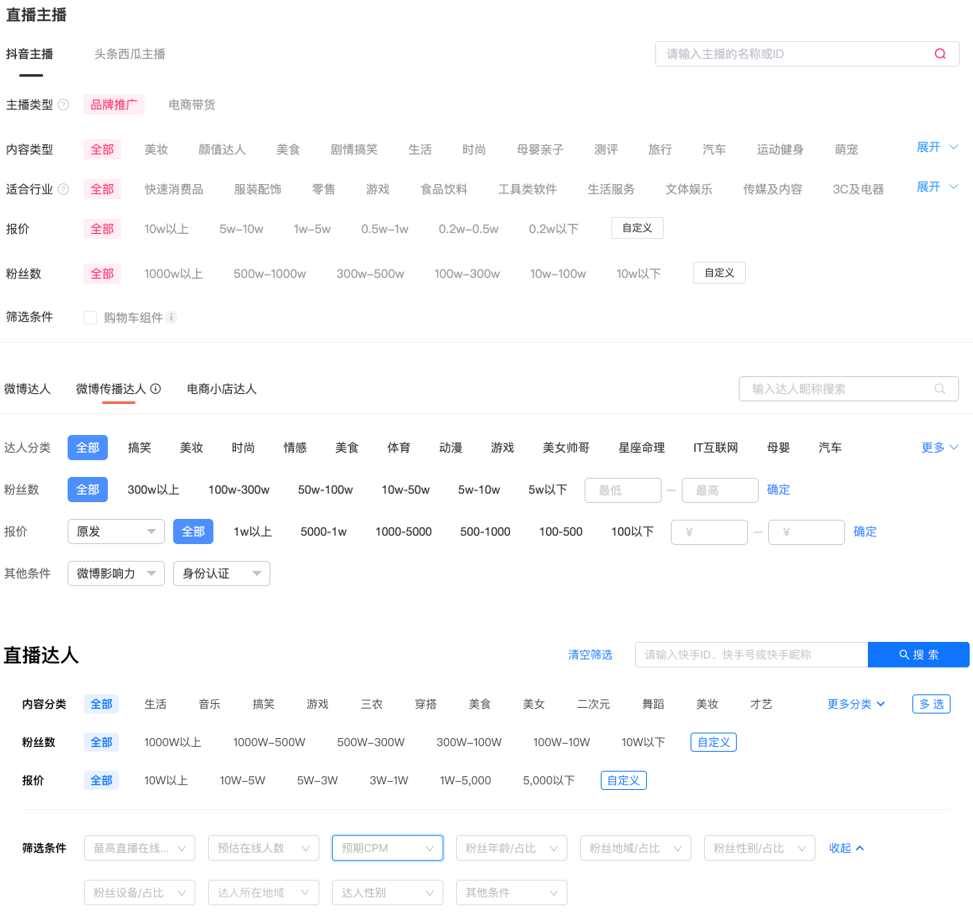Open the 身份认证 dropdown
Image resolution: width=973 pixels, height=916 pixels.
pyautogui.click(x=222, y=573)
